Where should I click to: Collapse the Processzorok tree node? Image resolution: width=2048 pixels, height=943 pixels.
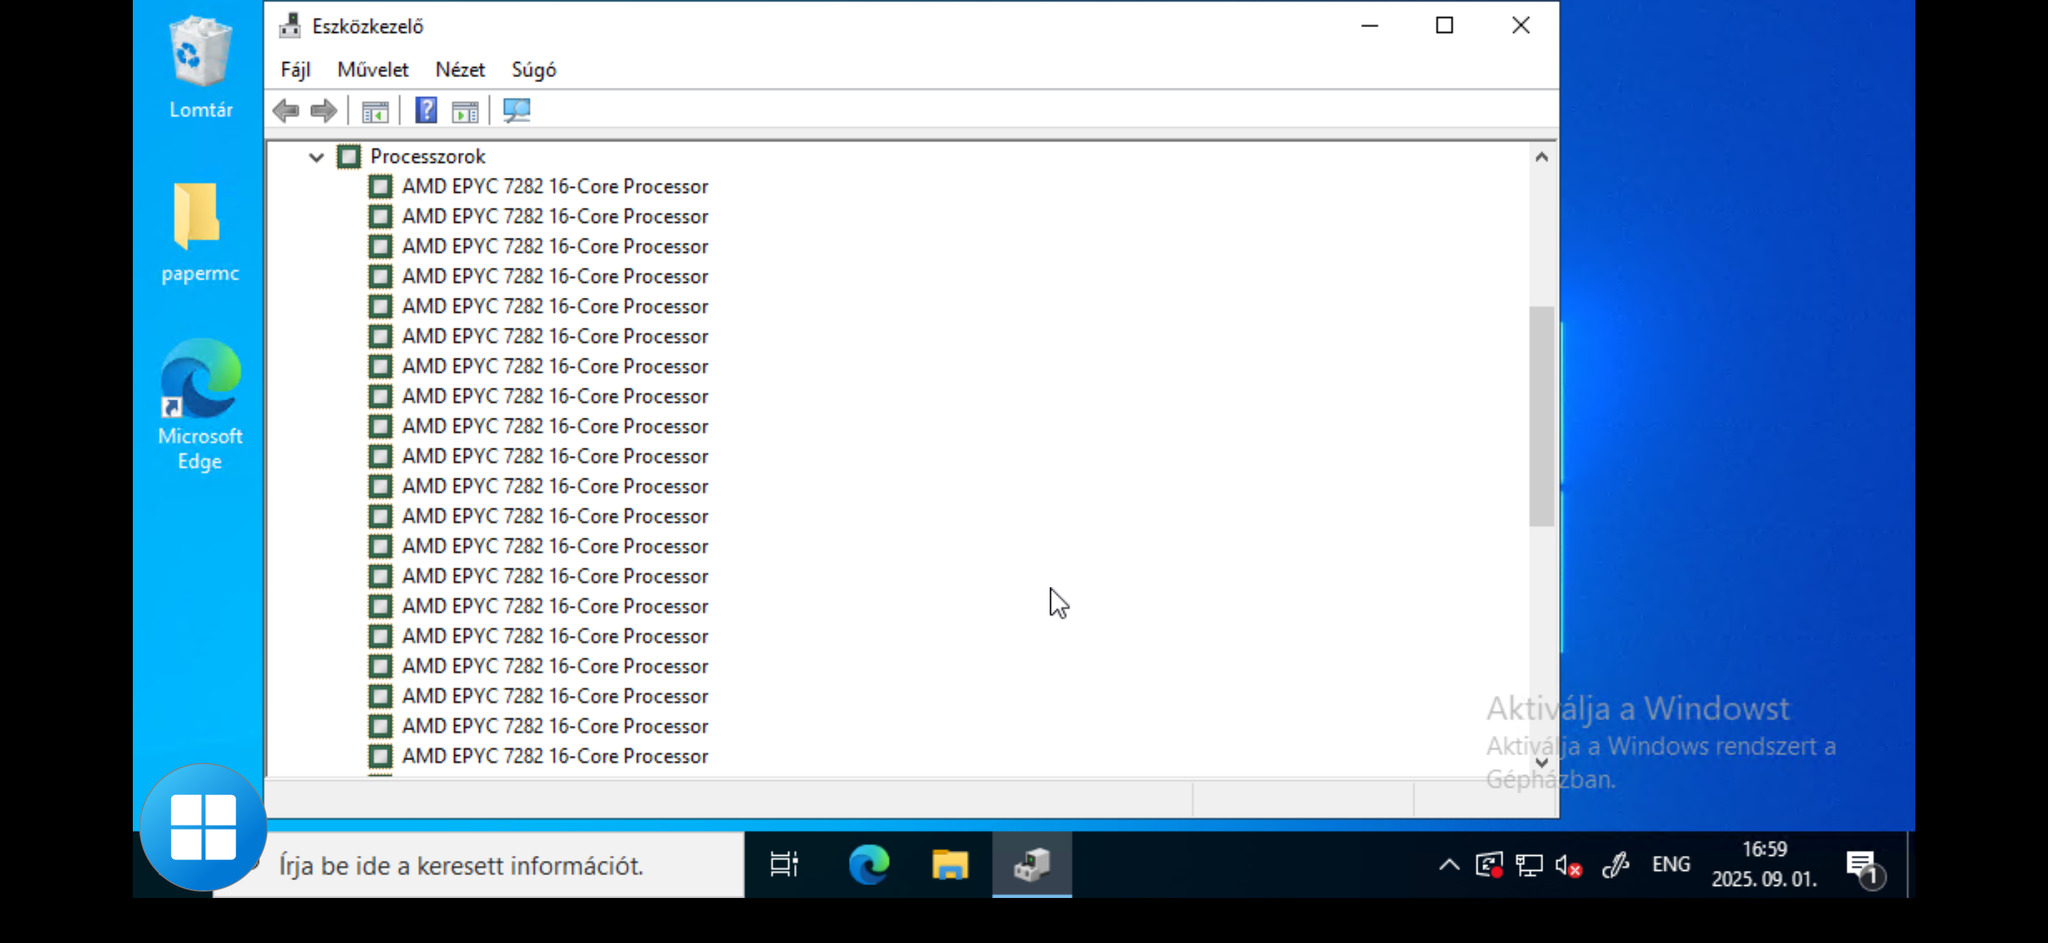[x=316, y=157]
